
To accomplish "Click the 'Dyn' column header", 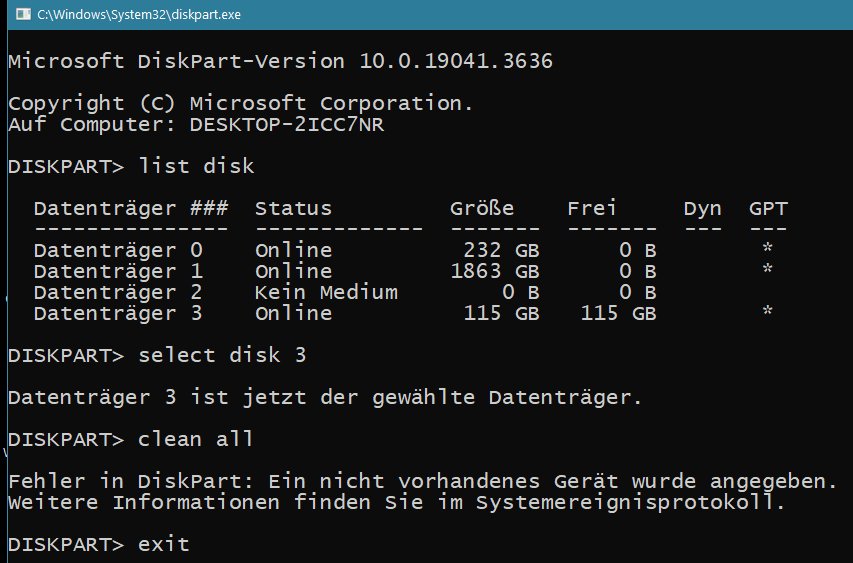I will coord(702,209).
